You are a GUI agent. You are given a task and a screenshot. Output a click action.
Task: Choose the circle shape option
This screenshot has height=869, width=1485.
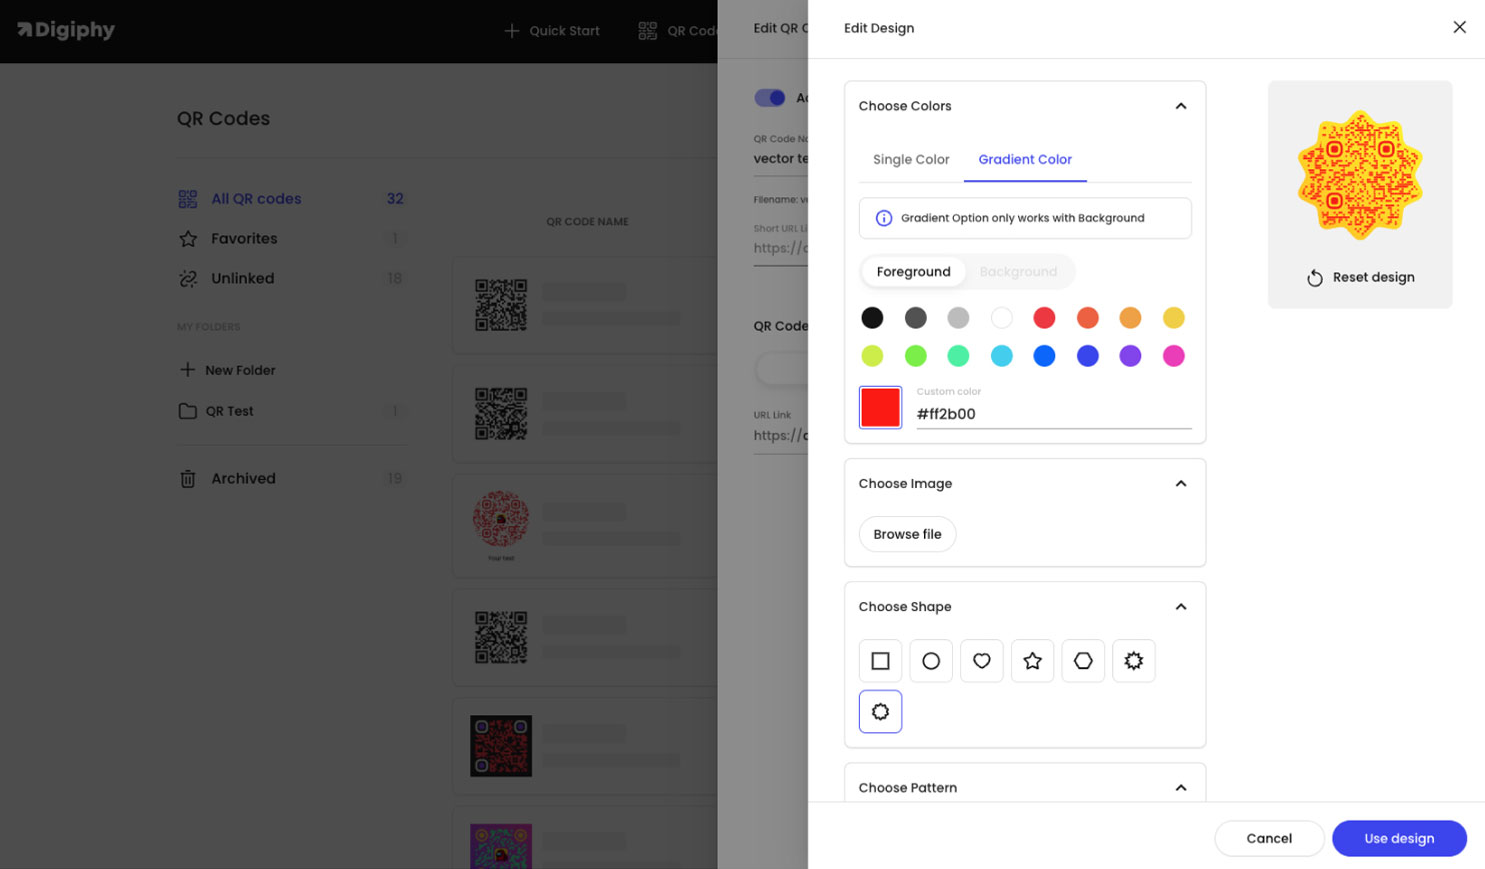pos(931,660)
